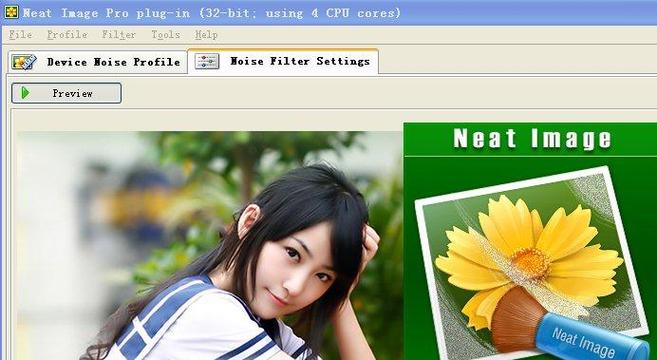Viewport: 657px width, 360px height.
Task: Open the Help menu
Action: 206,35
